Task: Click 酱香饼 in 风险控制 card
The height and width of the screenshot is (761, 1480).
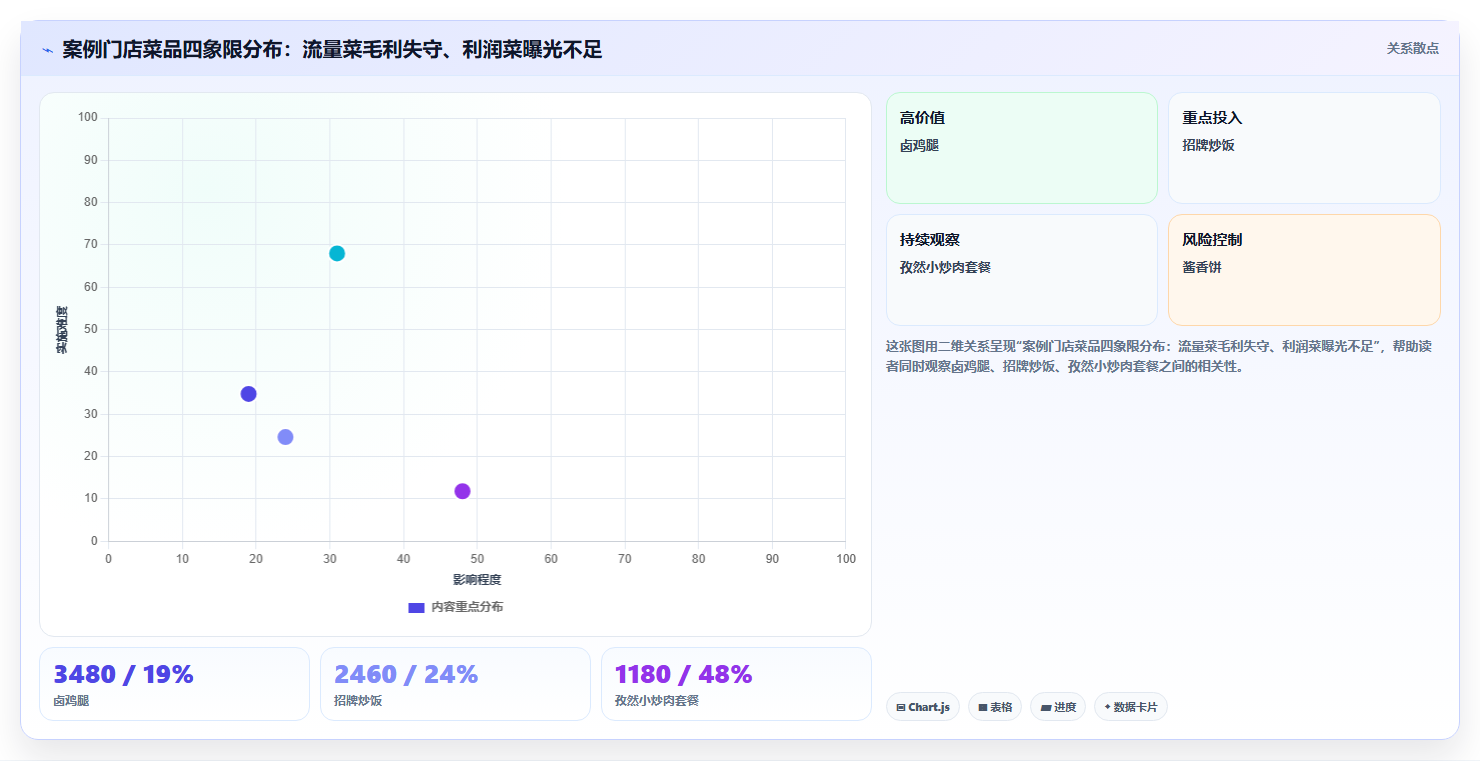Action: tap(1202, 267)
